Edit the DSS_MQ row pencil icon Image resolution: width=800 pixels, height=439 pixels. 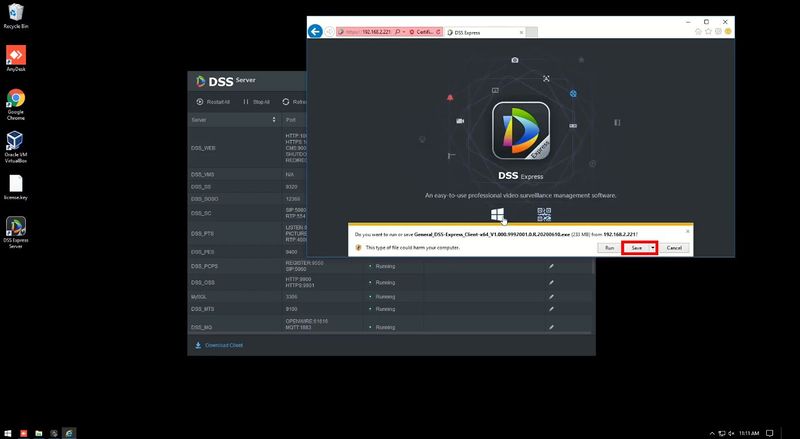coord(551,327)
